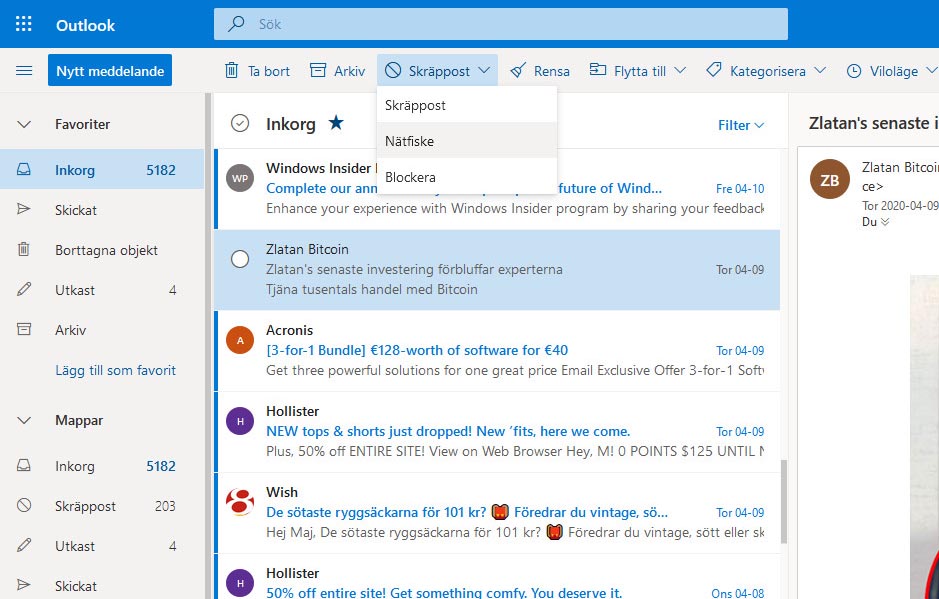The image size is (939, 599).
Task: Collapse the Favoriter section
Action: coord(24,124)
